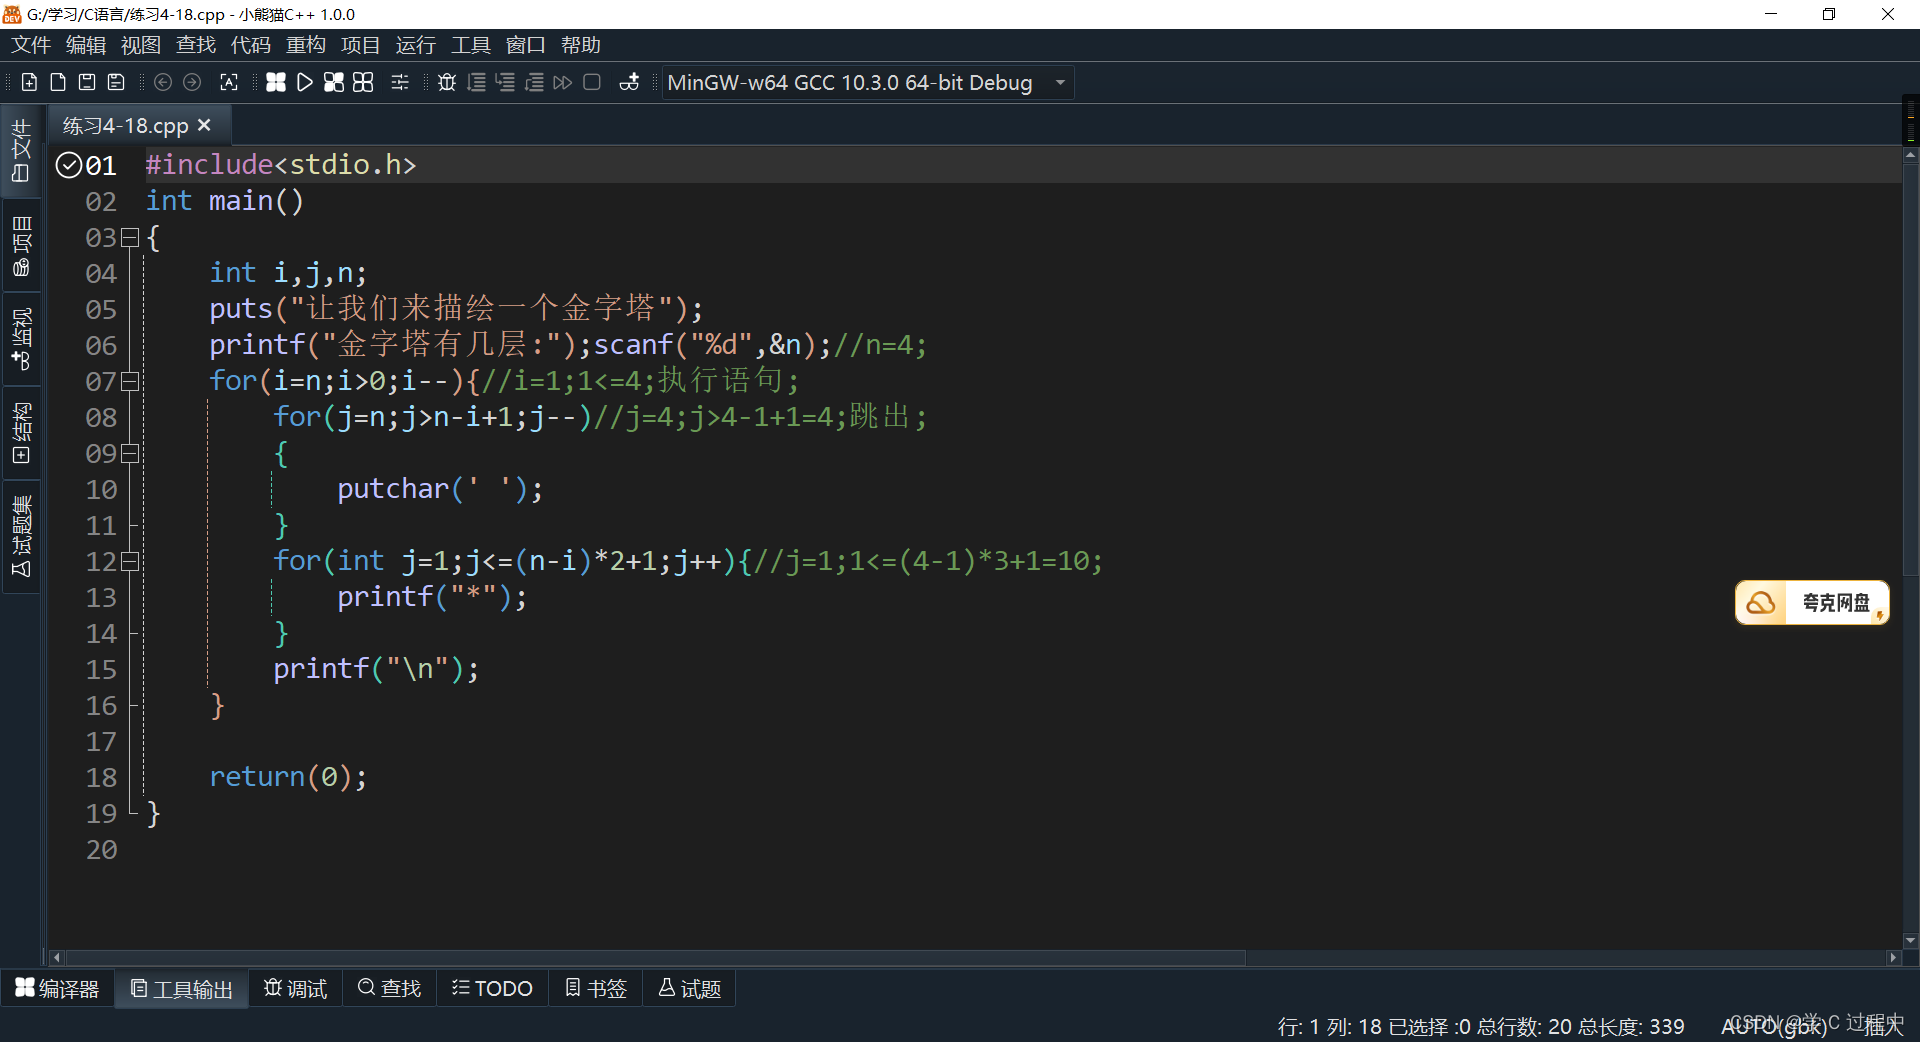
Task: Close the 练习4-18.cpp tab
Action: pyautogui.click(x=204, y=125)
